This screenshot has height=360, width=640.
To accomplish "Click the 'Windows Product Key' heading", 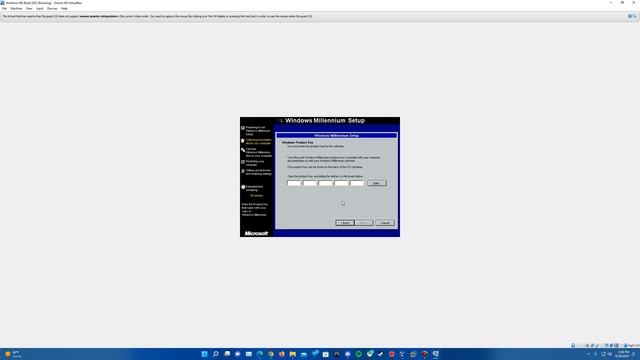I will 298,142.
